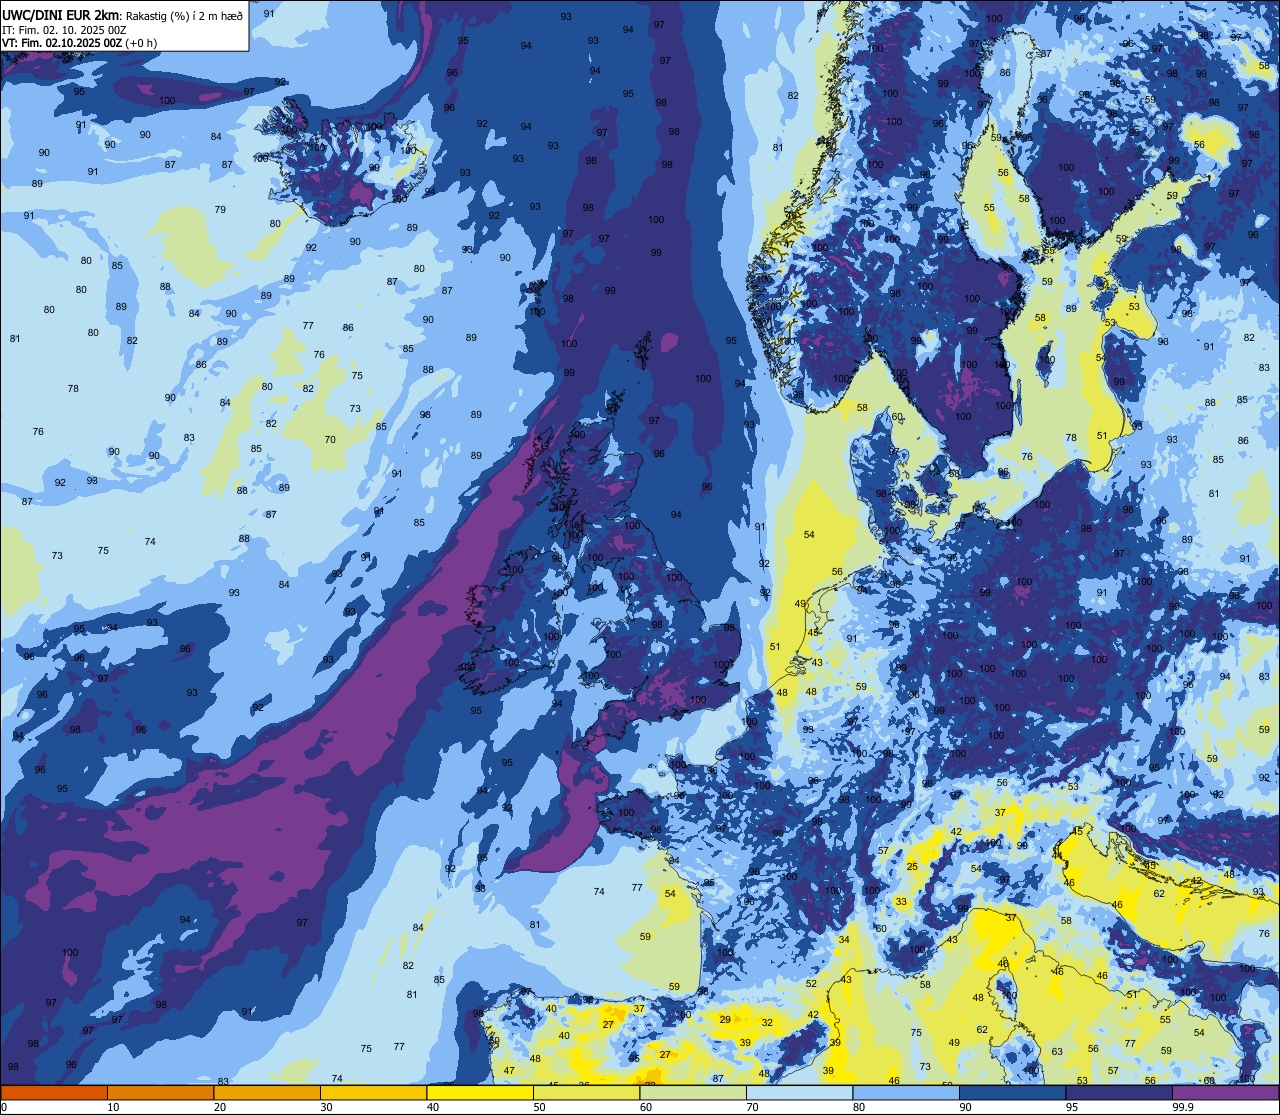Pick the 20–30 legend swatch

point(267,1092)
